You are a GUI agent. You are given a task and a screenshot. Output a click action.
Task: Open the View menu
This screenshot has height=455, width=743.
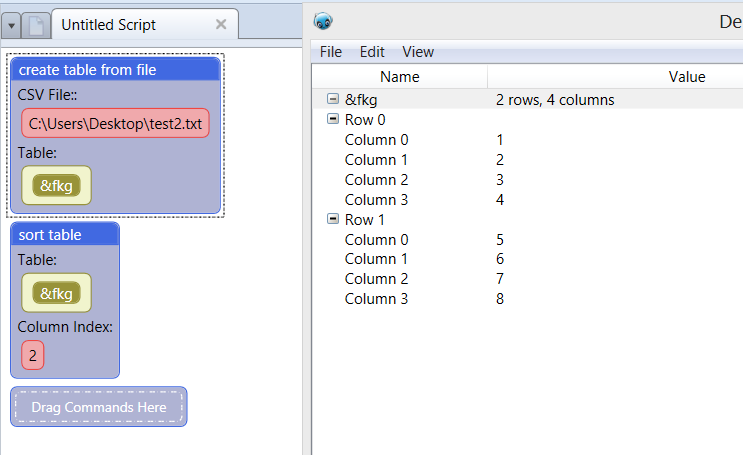coord(418,52)
